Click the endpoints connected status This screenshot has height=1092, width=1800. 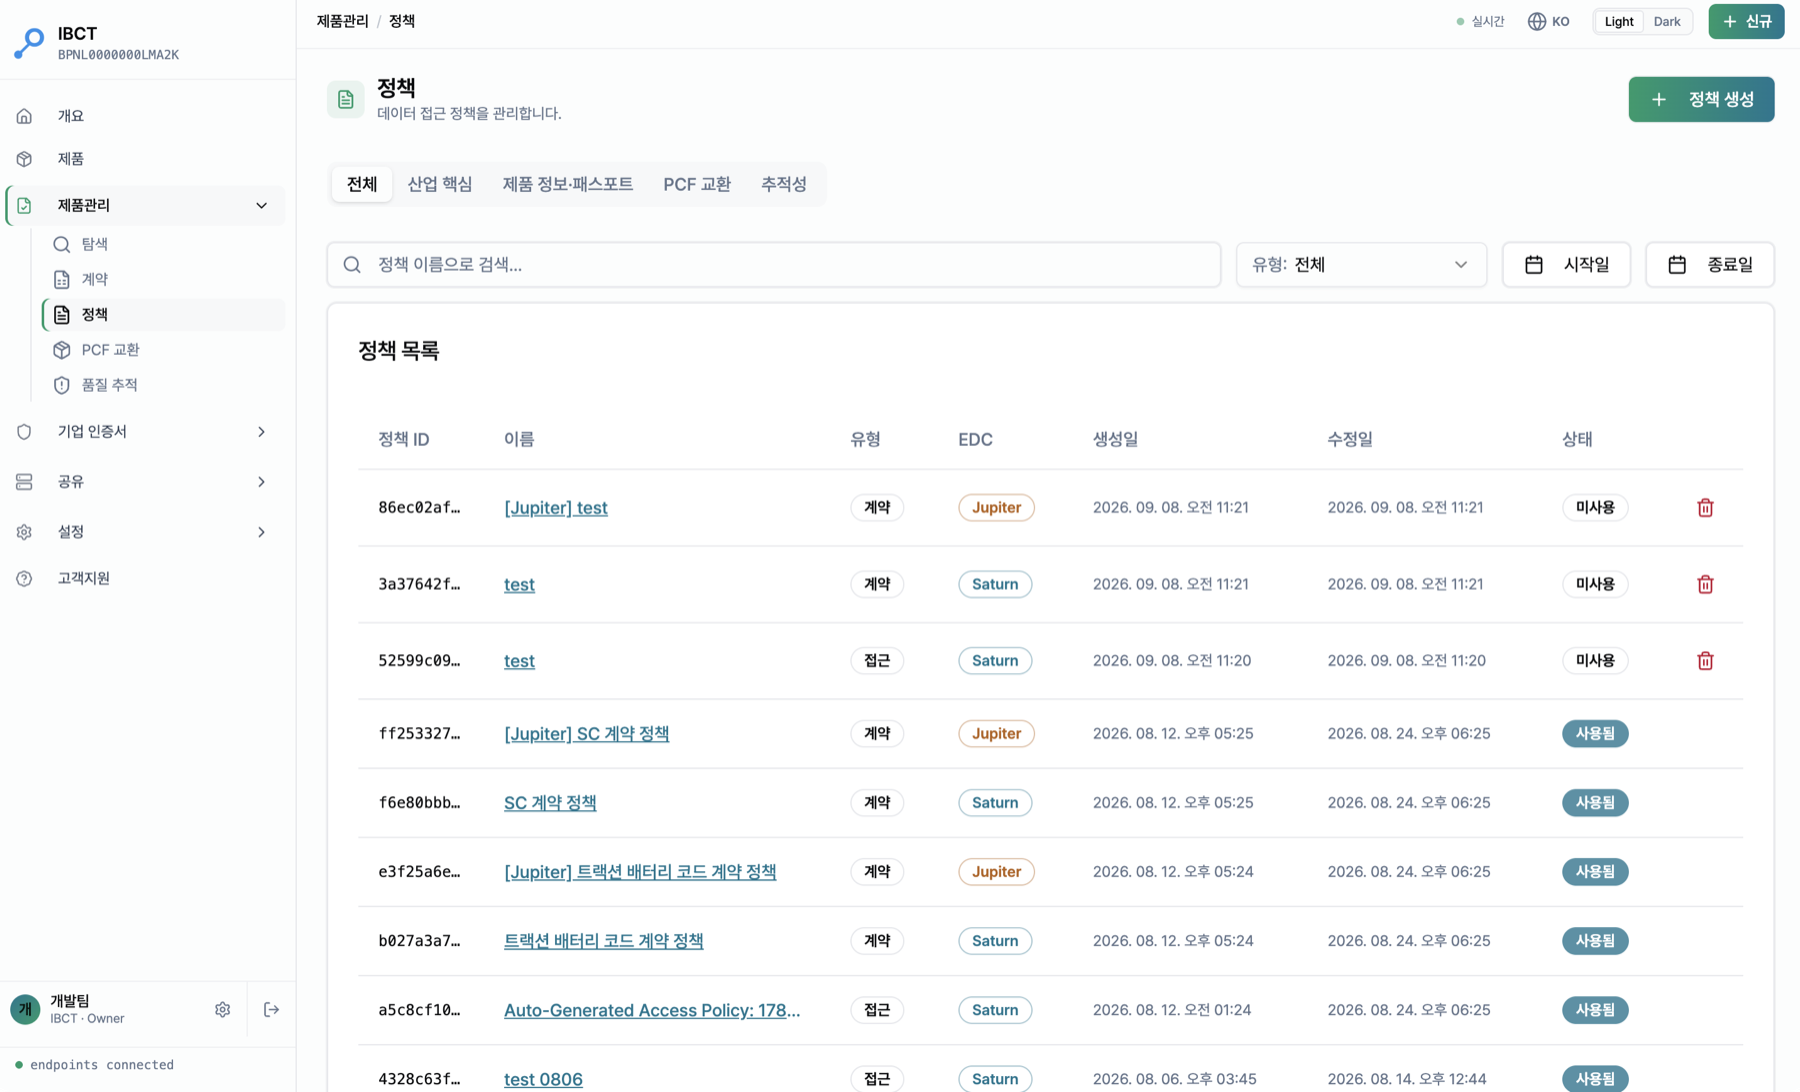[94, 1065]
